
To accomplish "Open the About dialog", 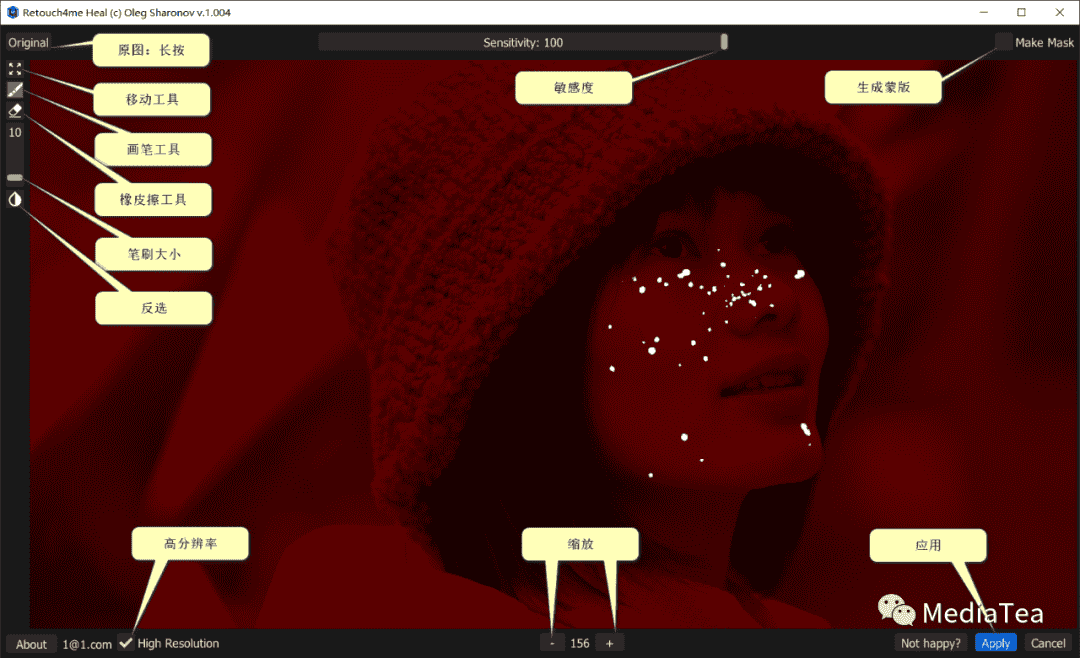I will coord(31,644).
